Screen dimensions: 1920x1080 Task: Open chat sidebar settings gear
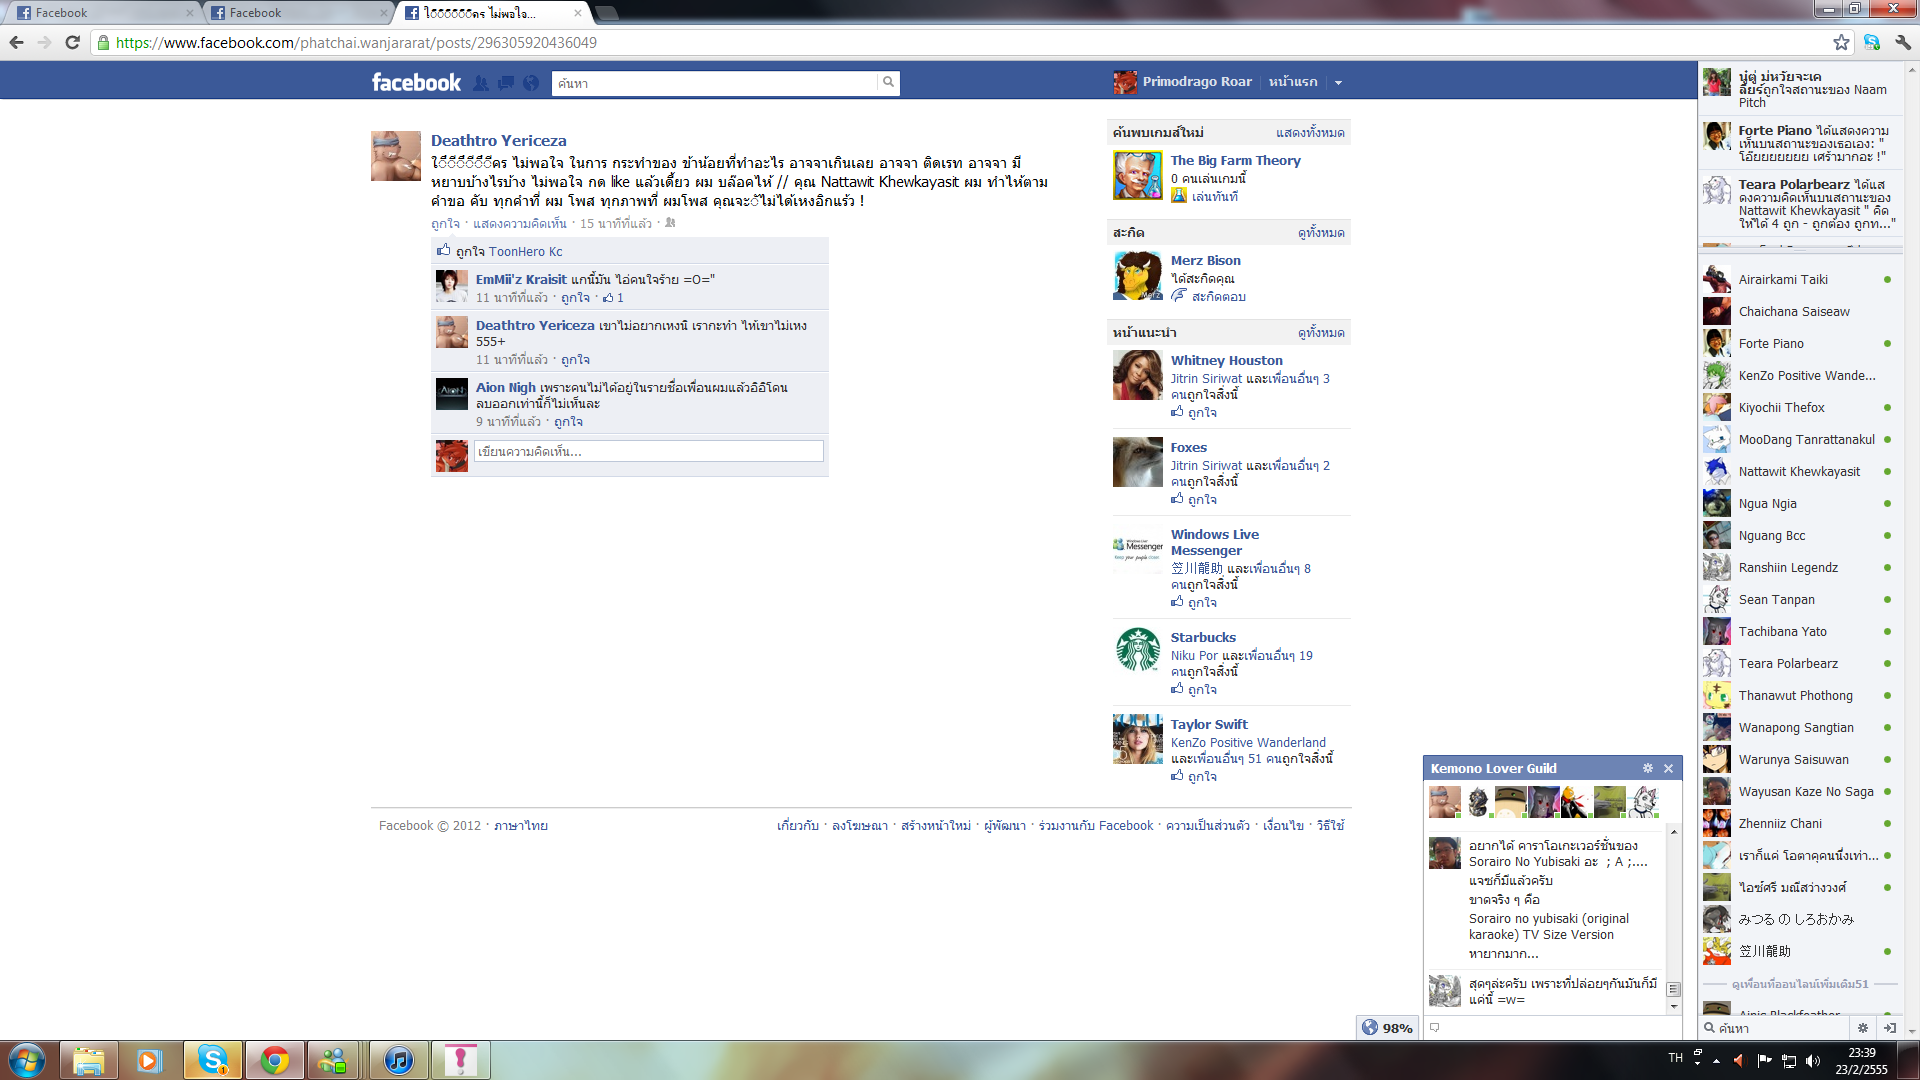click(x=1862, y=1027)
